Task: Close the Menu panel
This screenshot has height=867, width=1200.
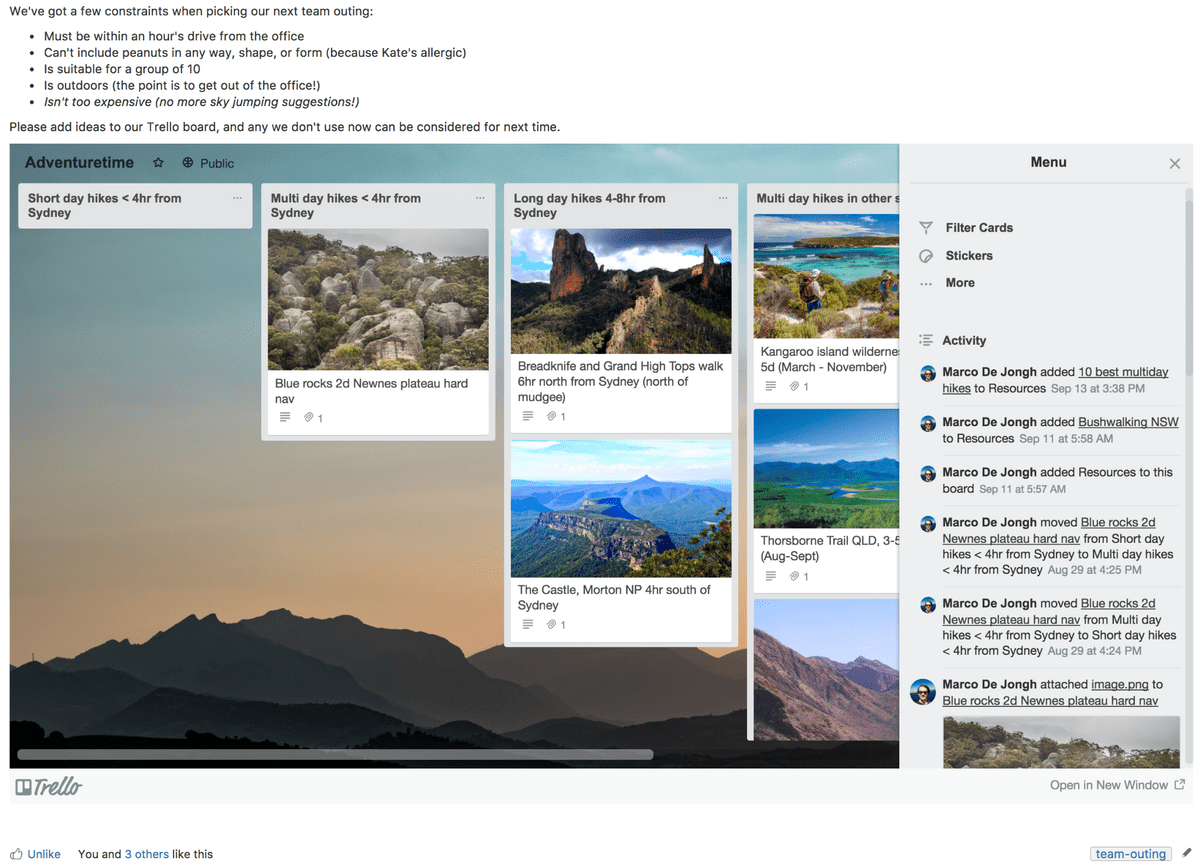Action: click(x=1174, y=163)
